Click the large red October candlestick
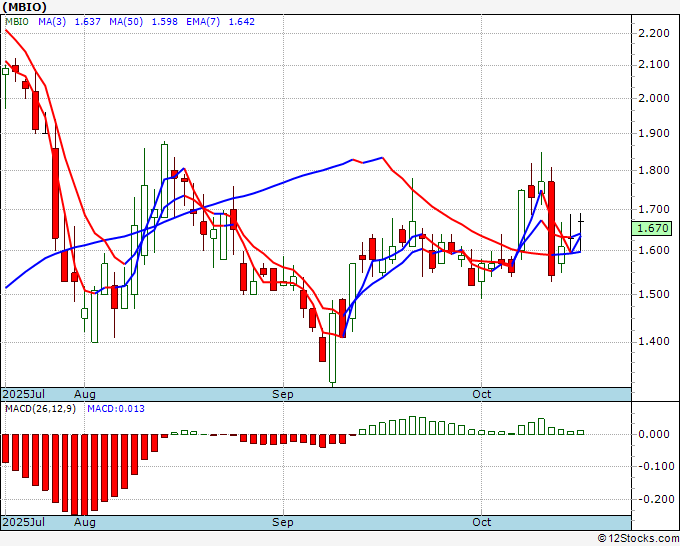 tap(551, 229)
